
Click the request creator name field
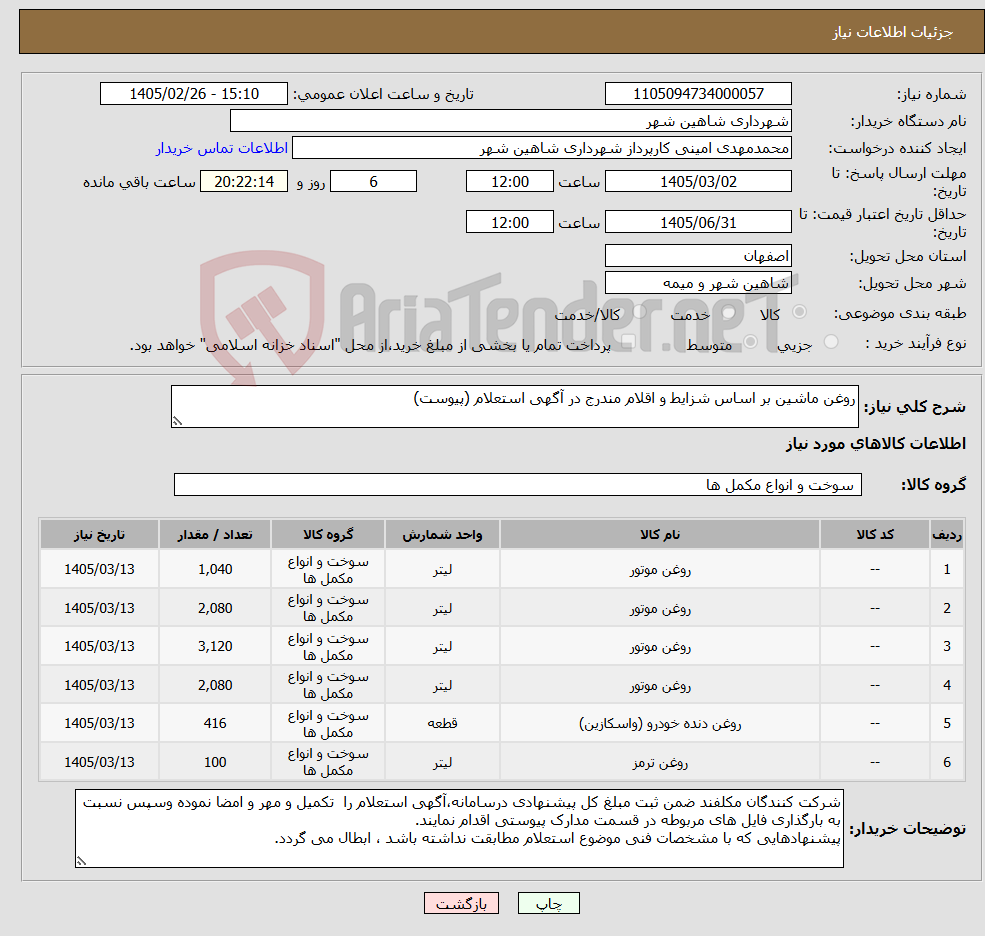(x=541, y=148)
